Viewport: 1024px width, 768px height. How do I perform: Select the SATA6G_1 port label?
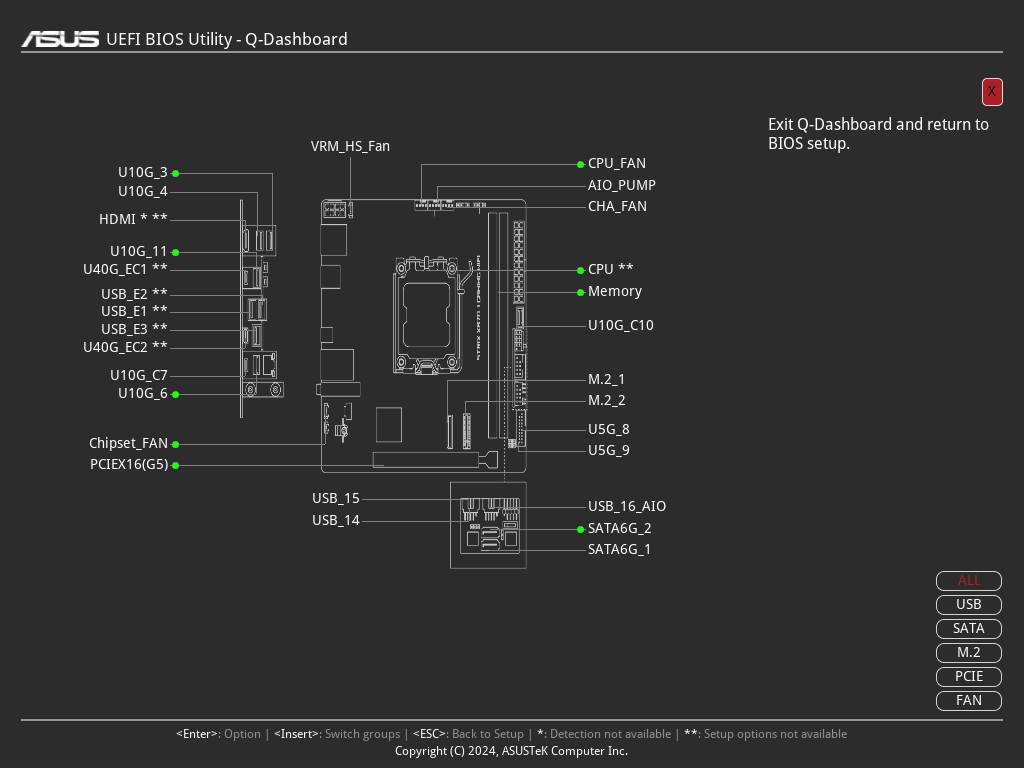pyautogui.click(x=619, y=549)
